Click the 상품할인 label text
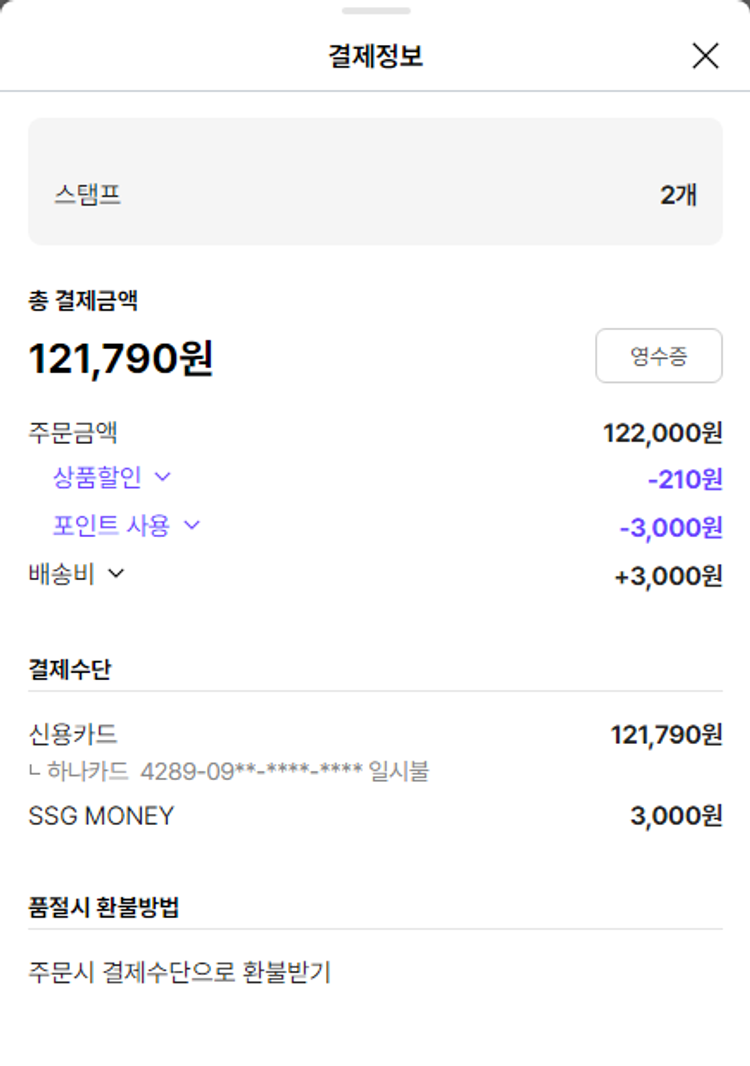The width and height of the screenshot is (750, 1066). coord(97,477)
